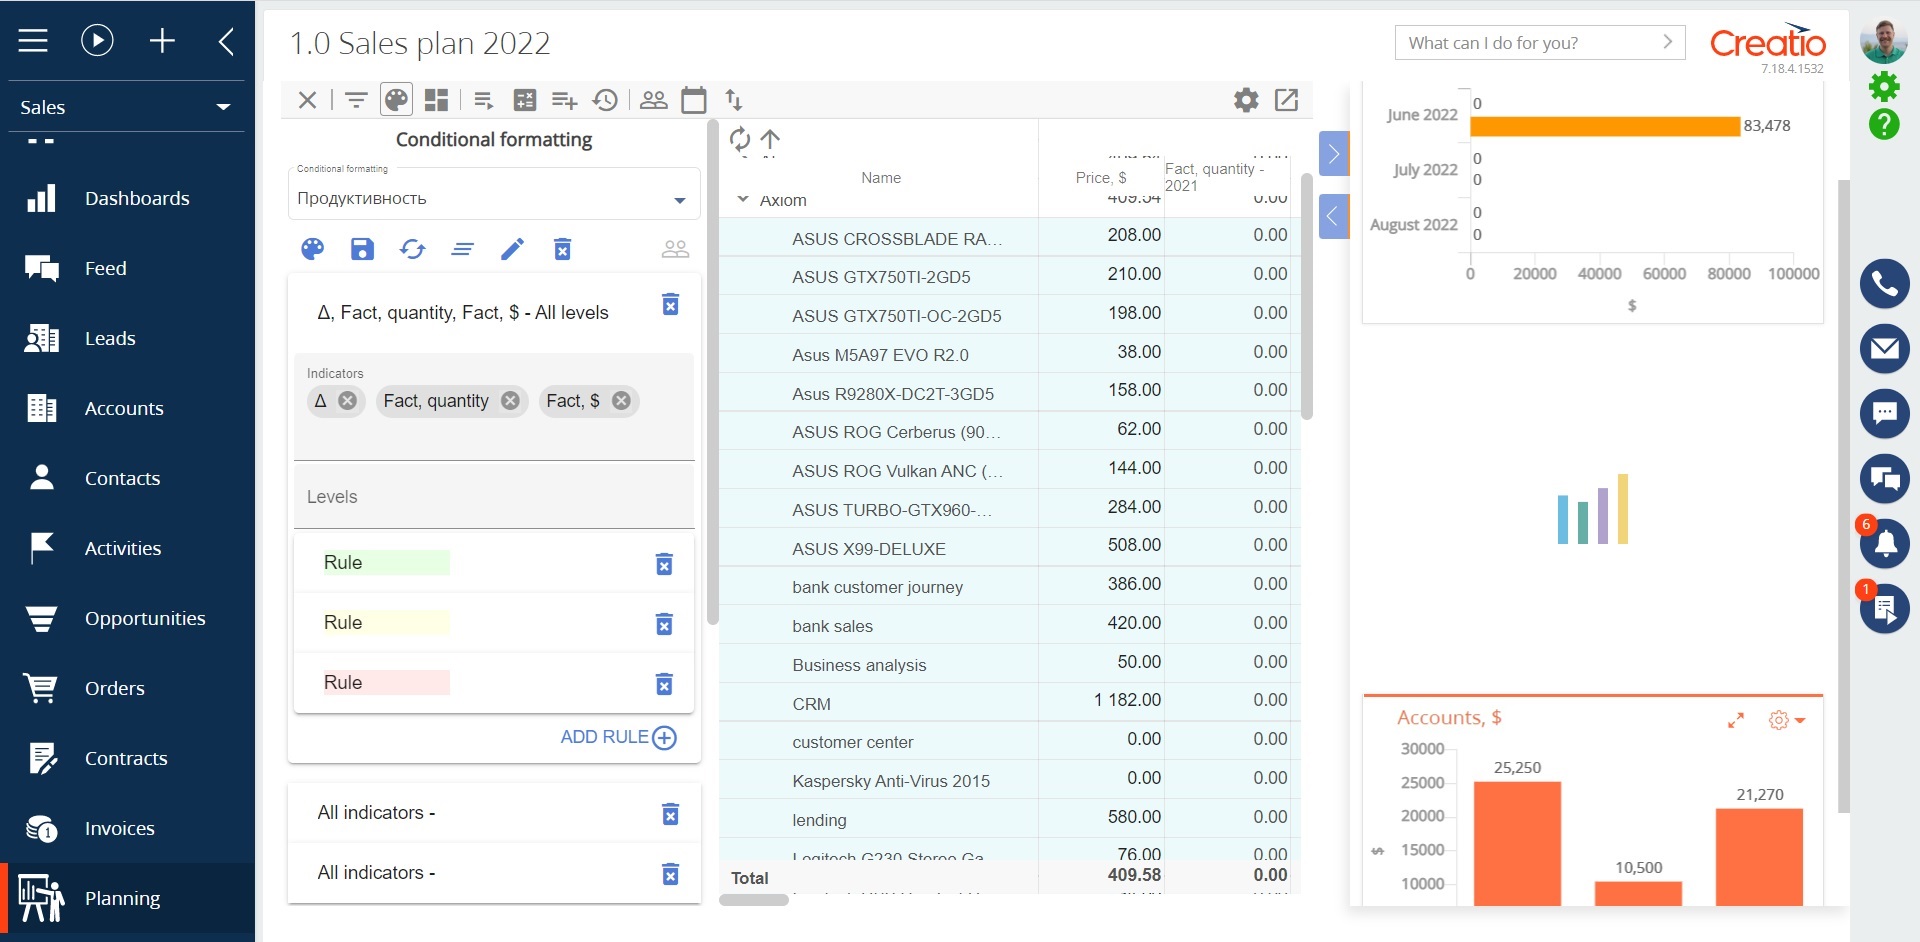Open the Dashboards section
The image size is (1920, 942).
(138, 198)
